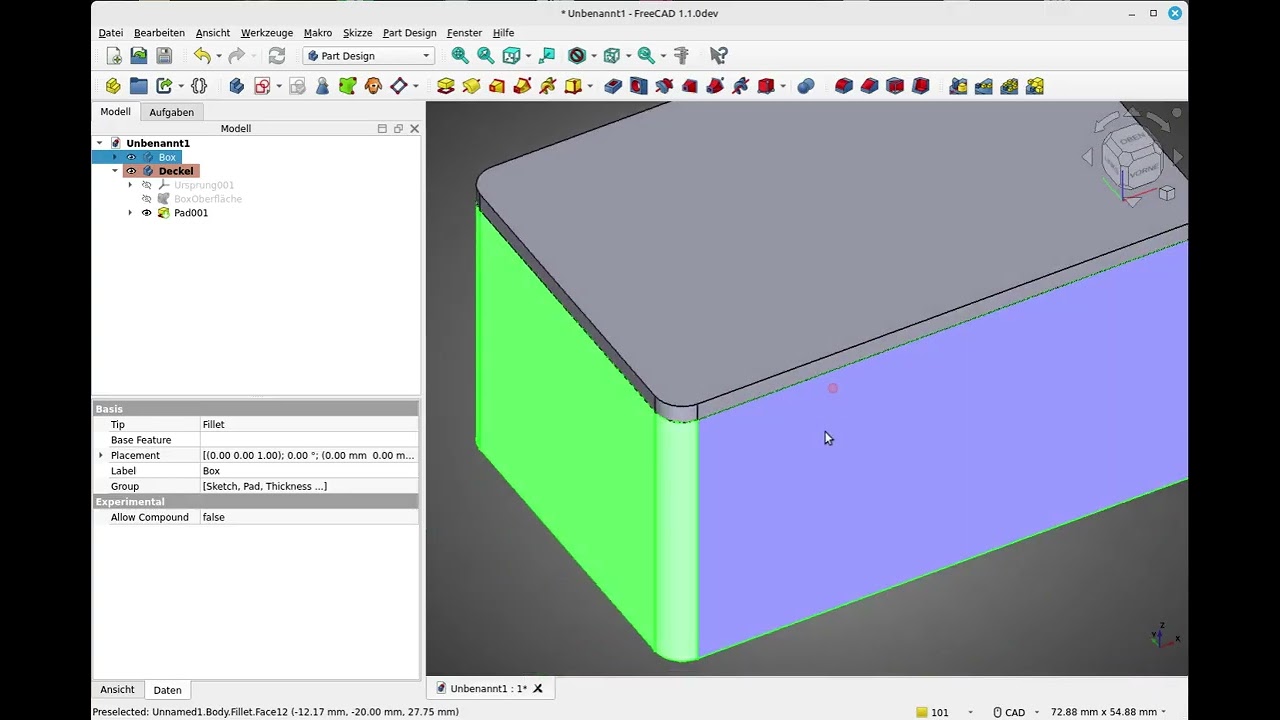Open the Skizze menu
1280x720 pixels.
[x=357, y=33]
